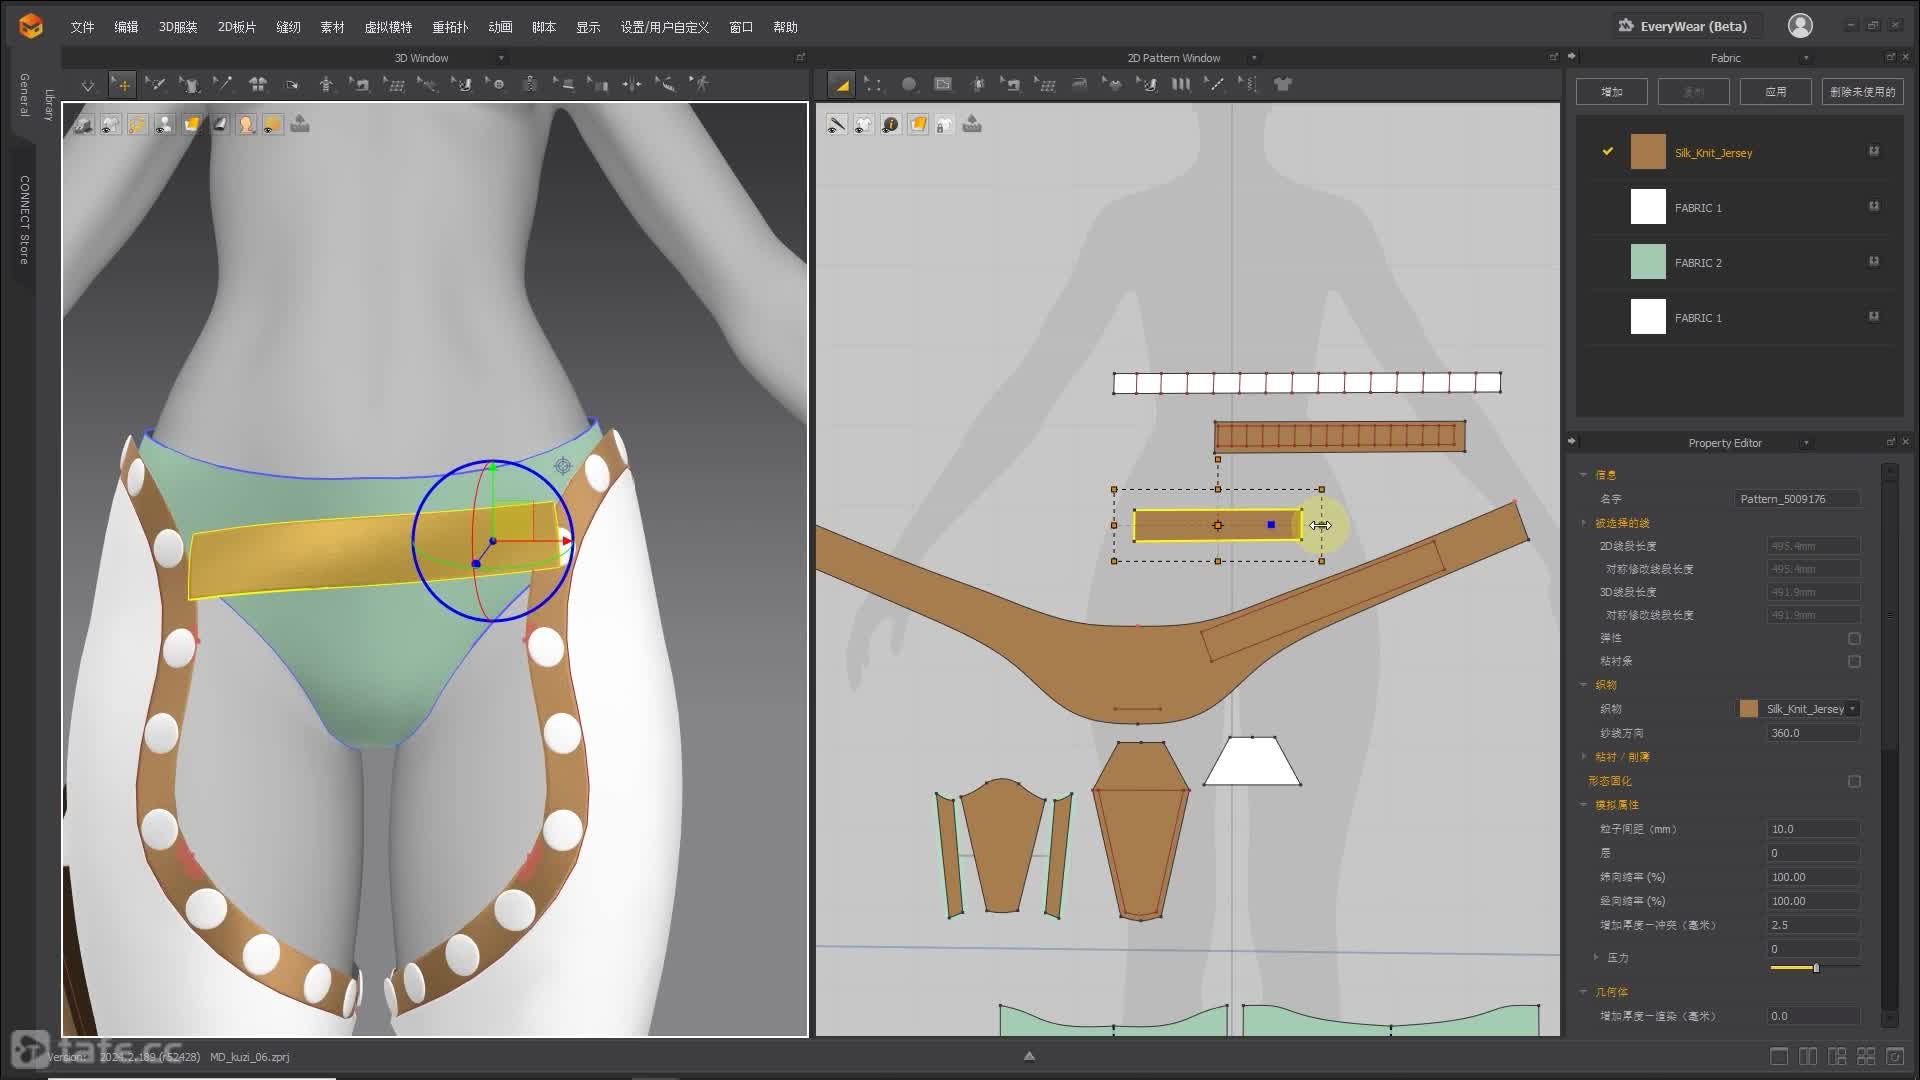The height and width of the screenshot is (1080, 1920).
Task: Select the ellipse pattern tool
Action: click(x=908, y=85)
